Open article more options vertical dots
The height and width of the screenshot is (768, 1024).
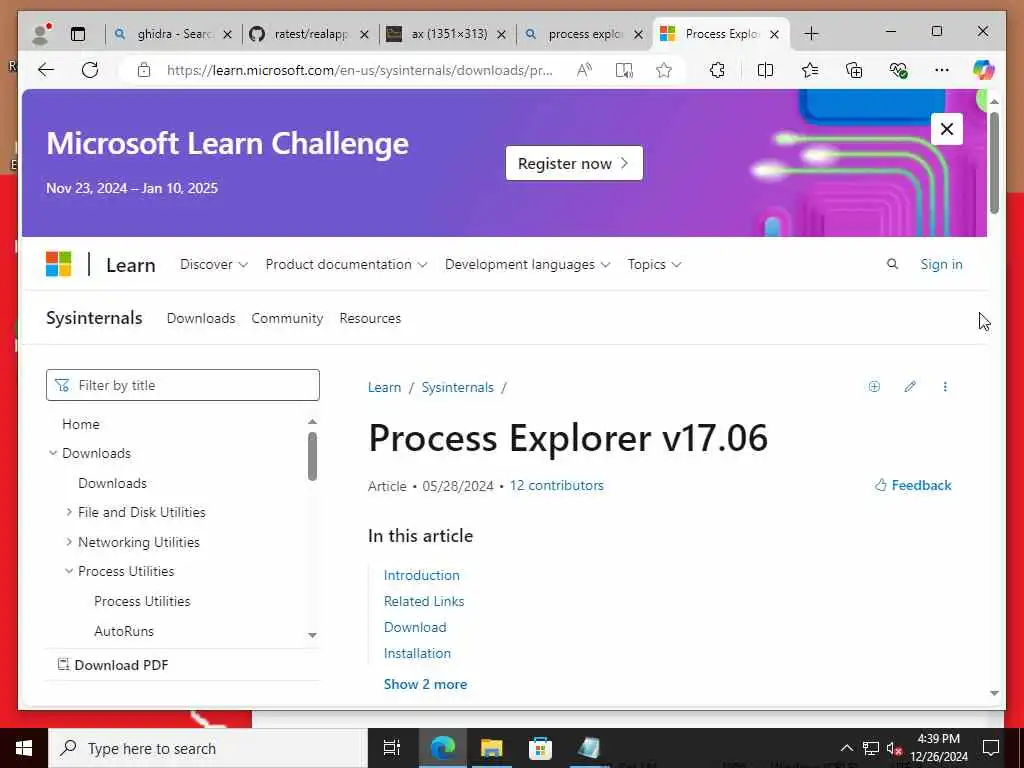[944, 387]
